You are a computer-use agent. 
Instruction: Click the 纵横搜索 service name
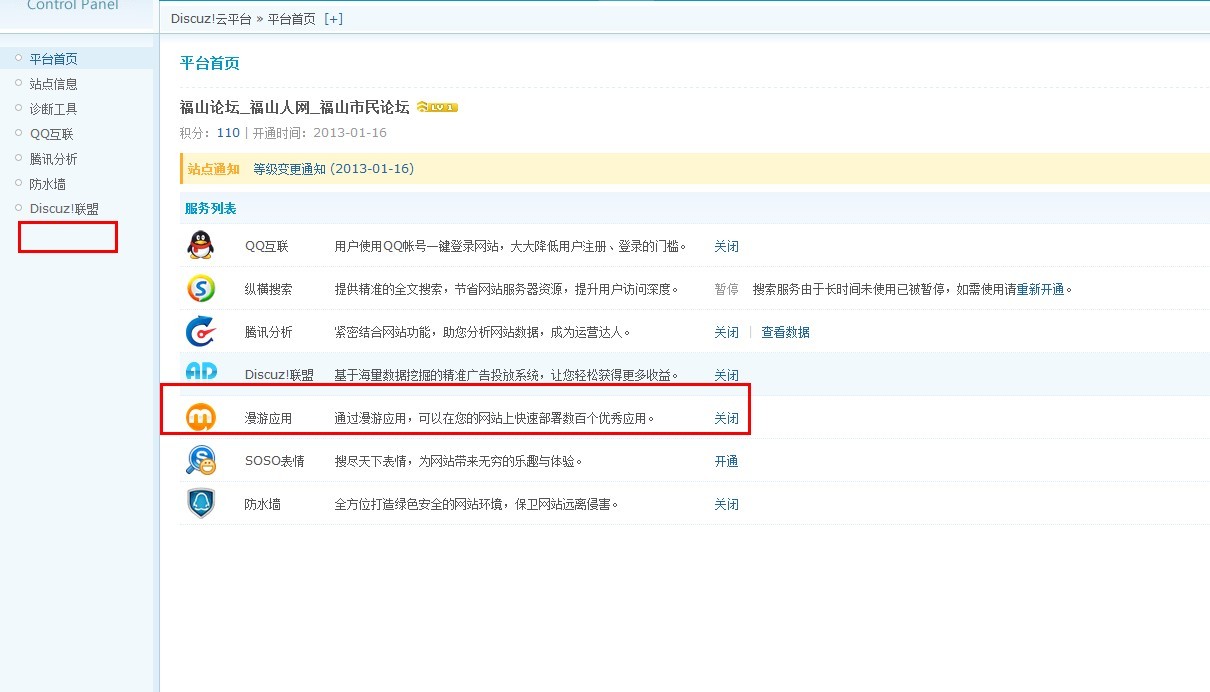(x=269, y=289)
